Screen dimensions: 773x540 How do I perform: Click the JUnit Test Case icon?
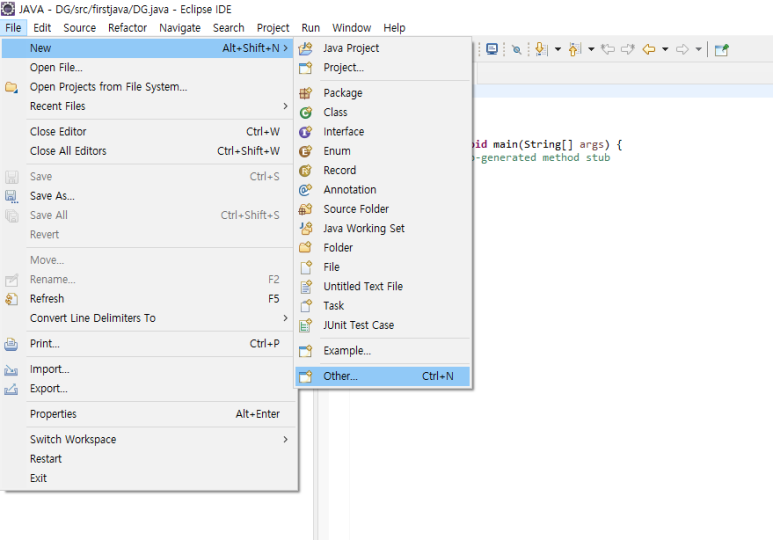[306, 325]
